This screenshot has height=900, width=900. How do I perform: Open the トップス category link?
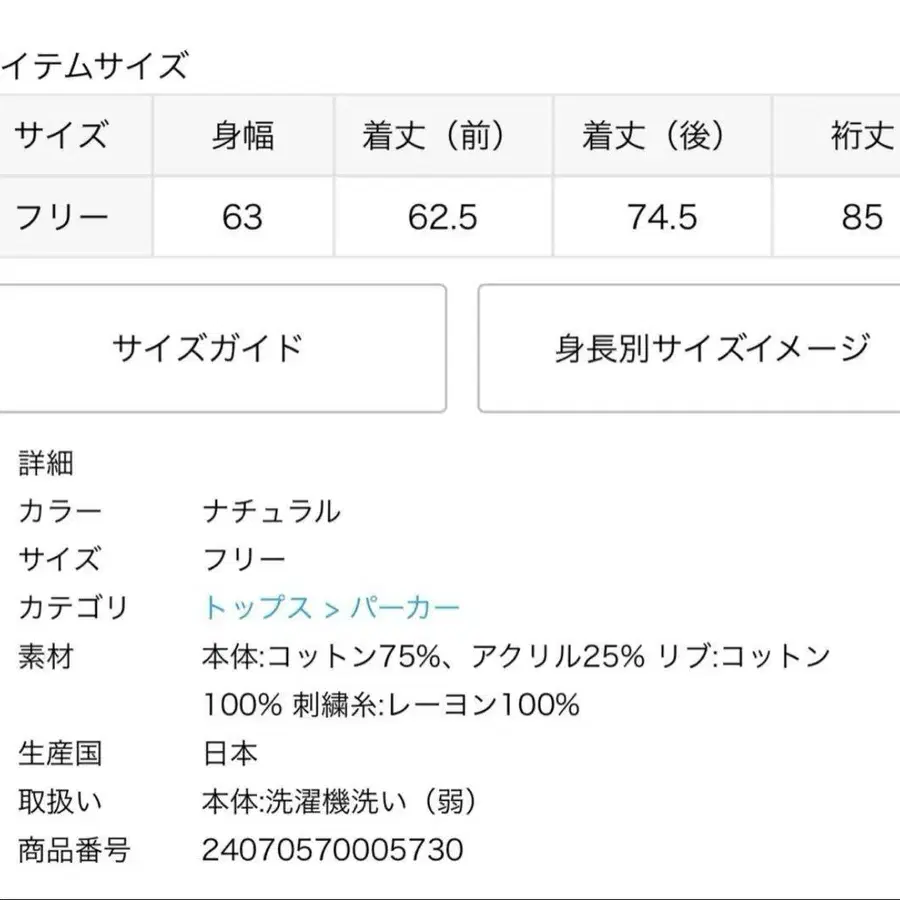tap(256, 607)
